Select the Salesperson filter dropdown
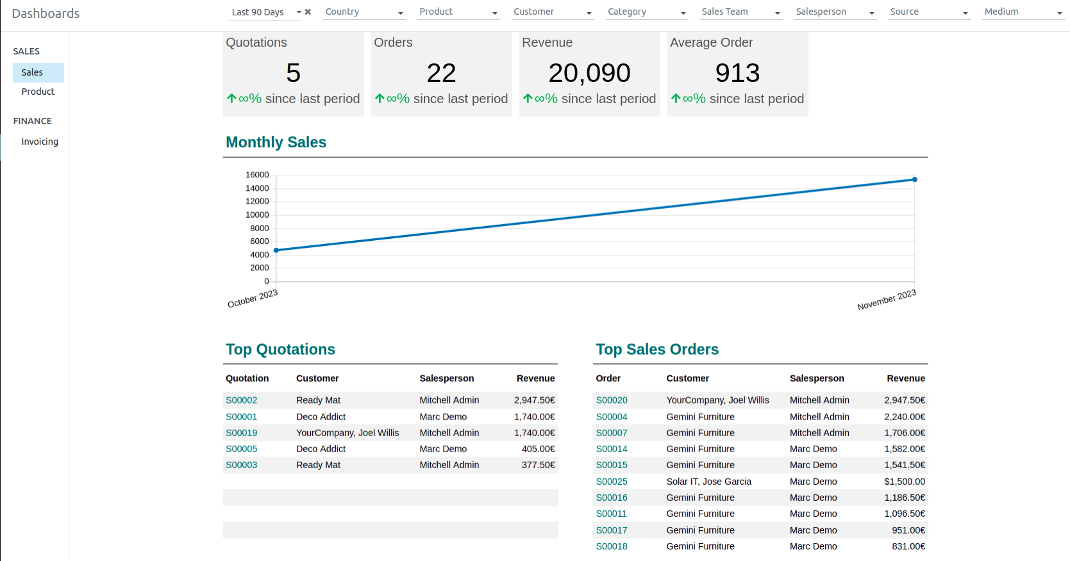 [x=834, y=13]
